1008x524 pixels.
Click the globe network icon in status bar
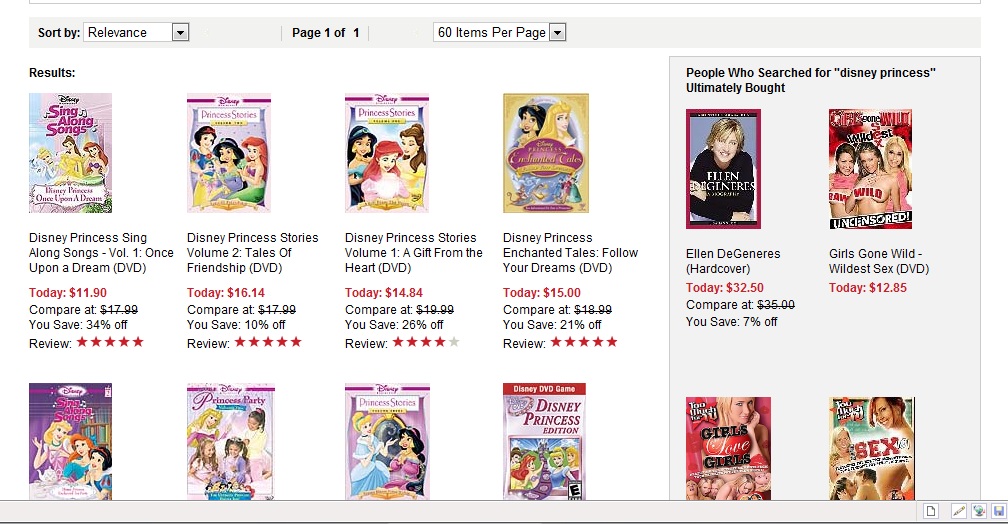[x=978, y=511]
